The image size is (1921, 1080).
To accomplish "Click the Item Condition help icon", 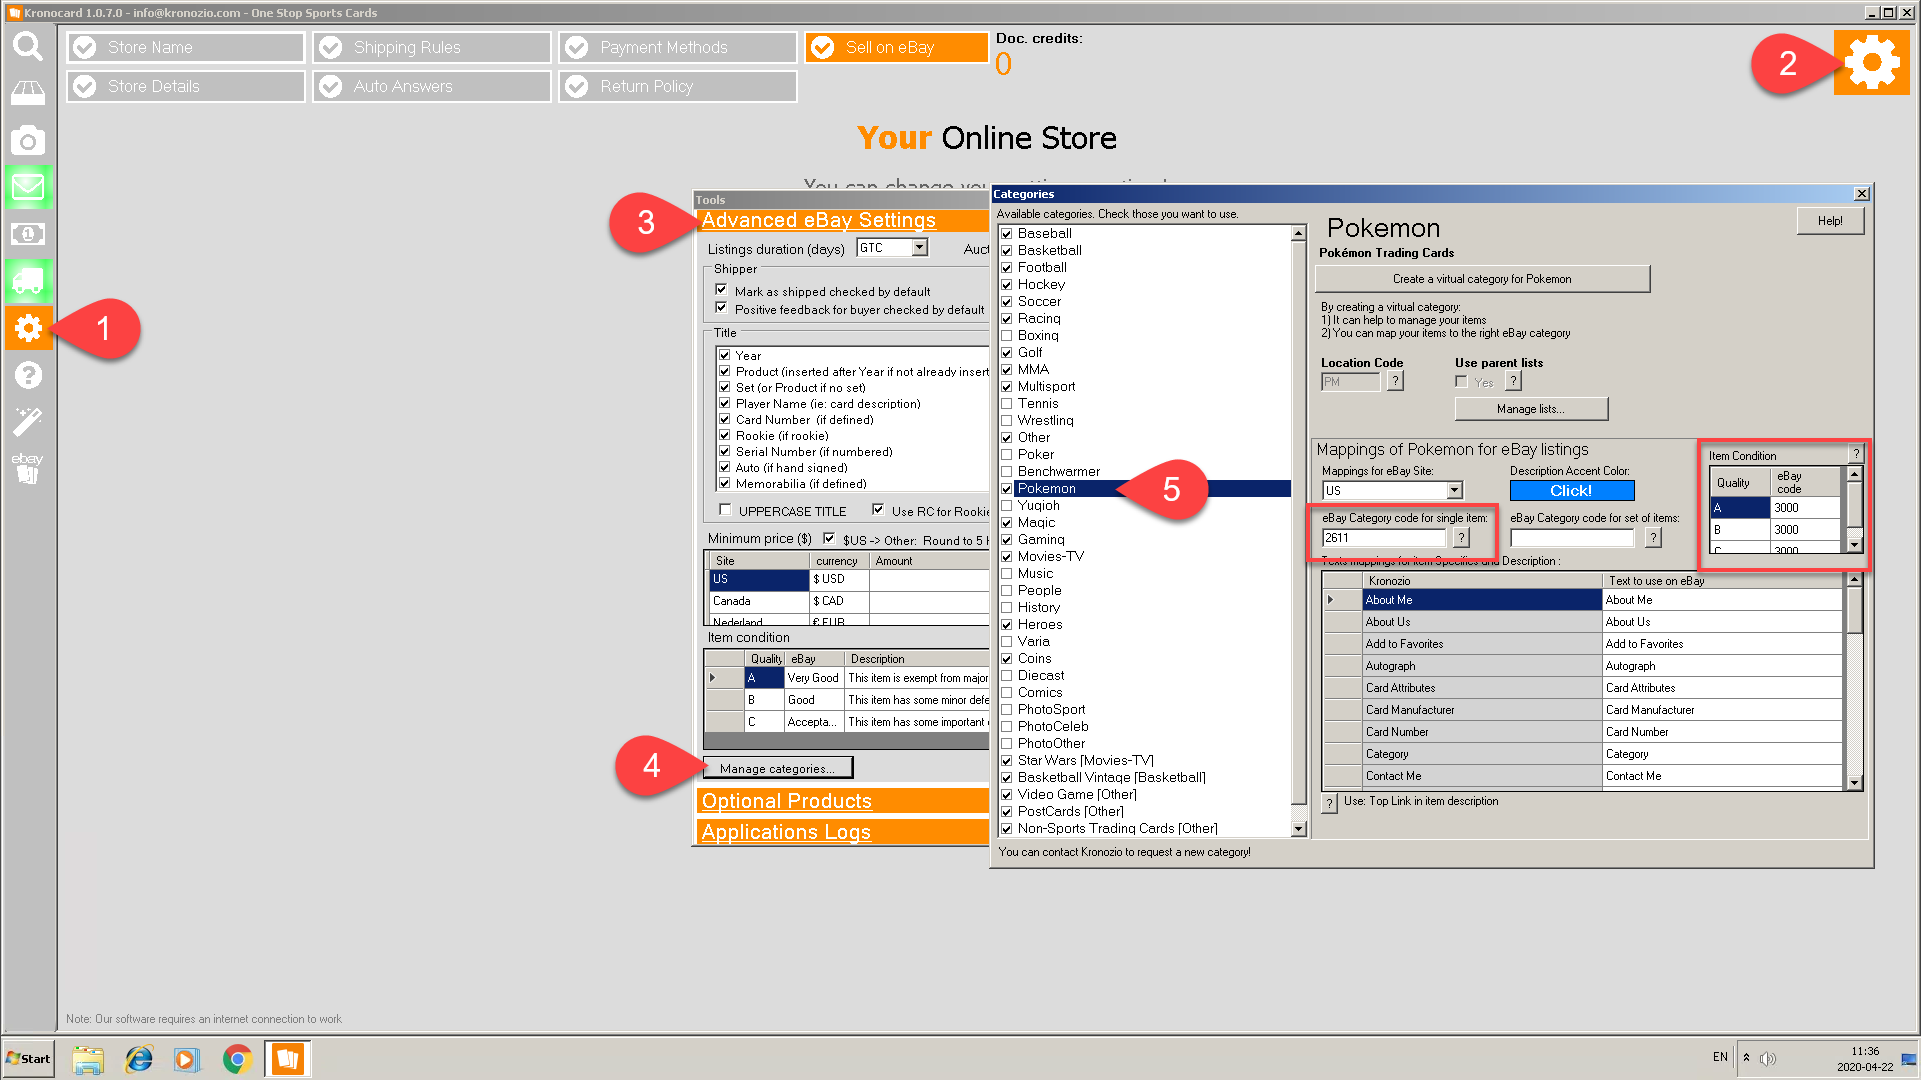I will [1856, 454].
